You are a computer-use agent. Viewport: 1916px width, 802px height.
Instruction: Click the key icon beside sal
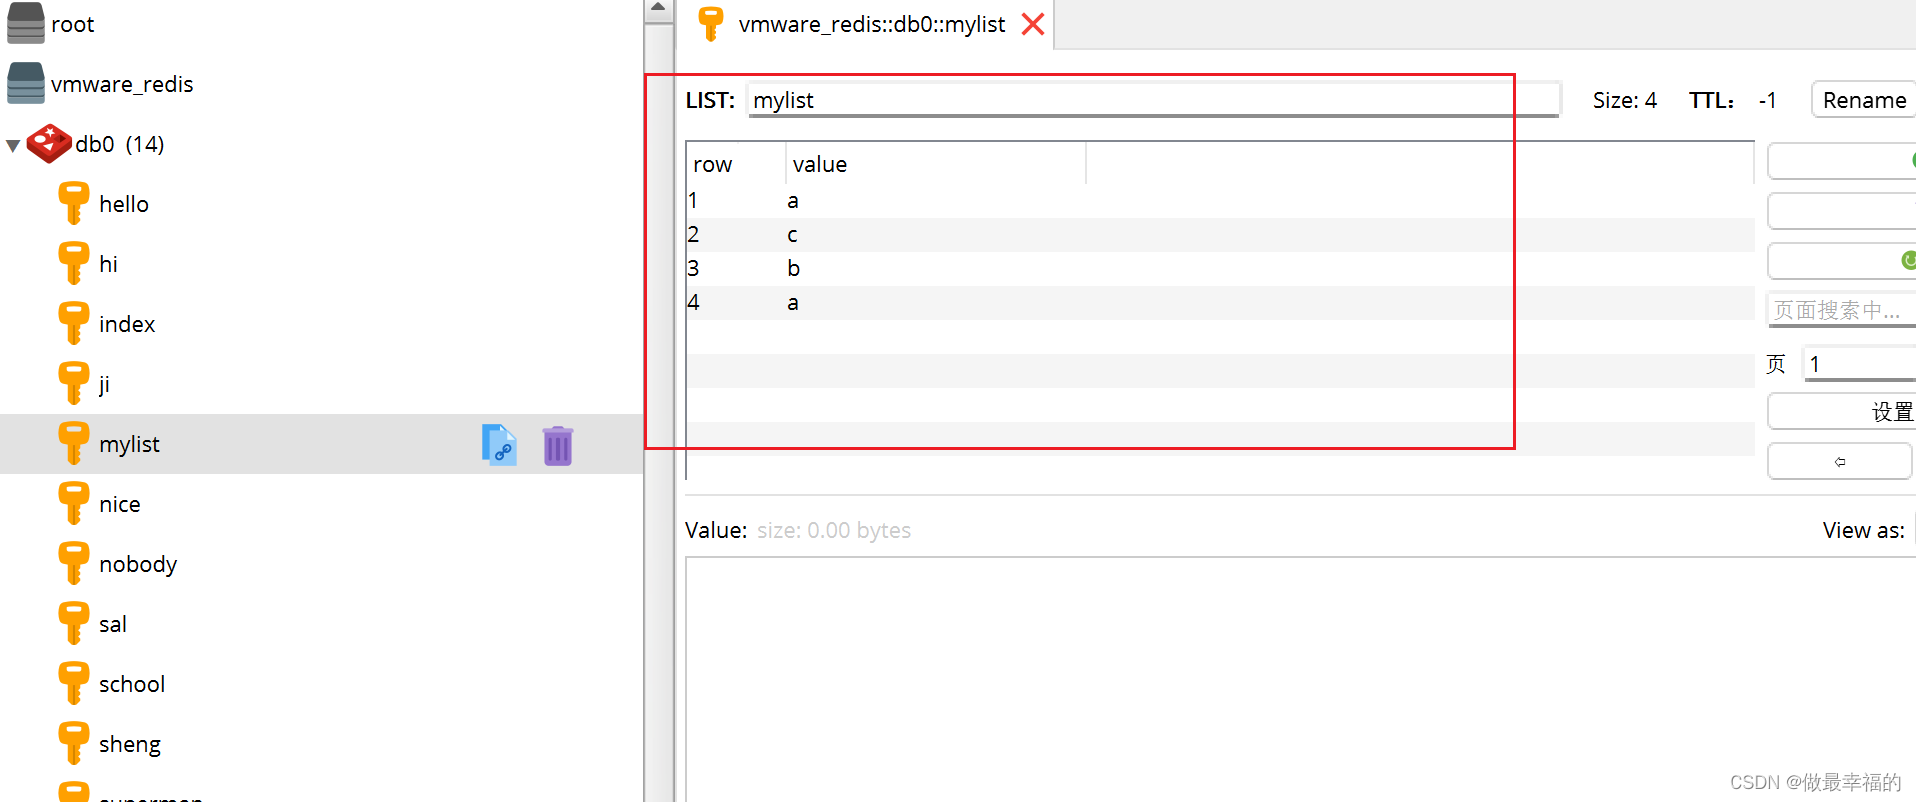coord(73,623)
